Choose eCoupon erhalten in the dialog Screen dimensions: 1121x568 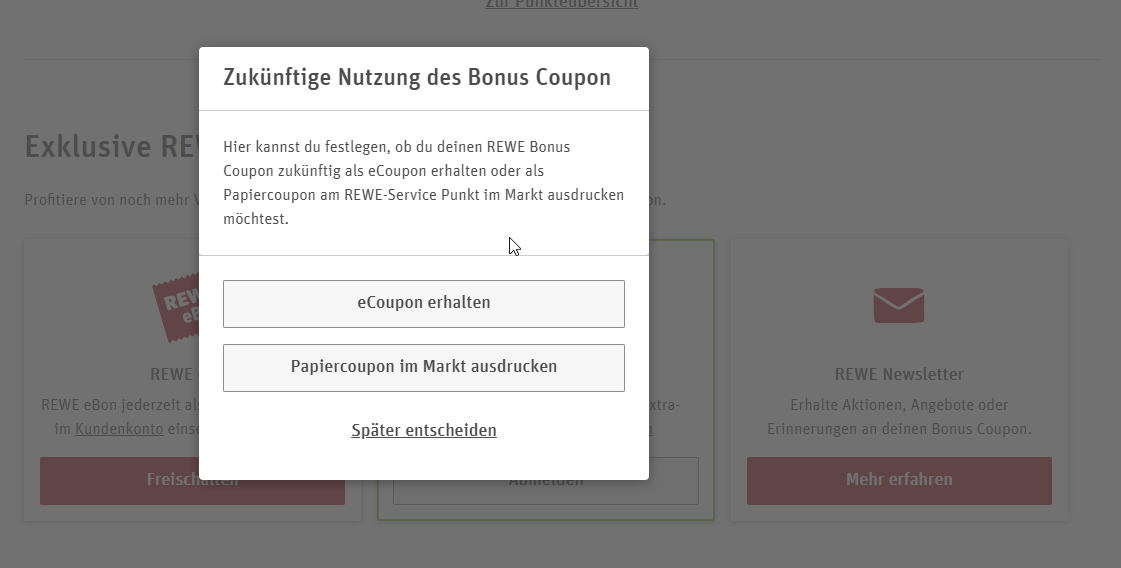coord(424,304)
